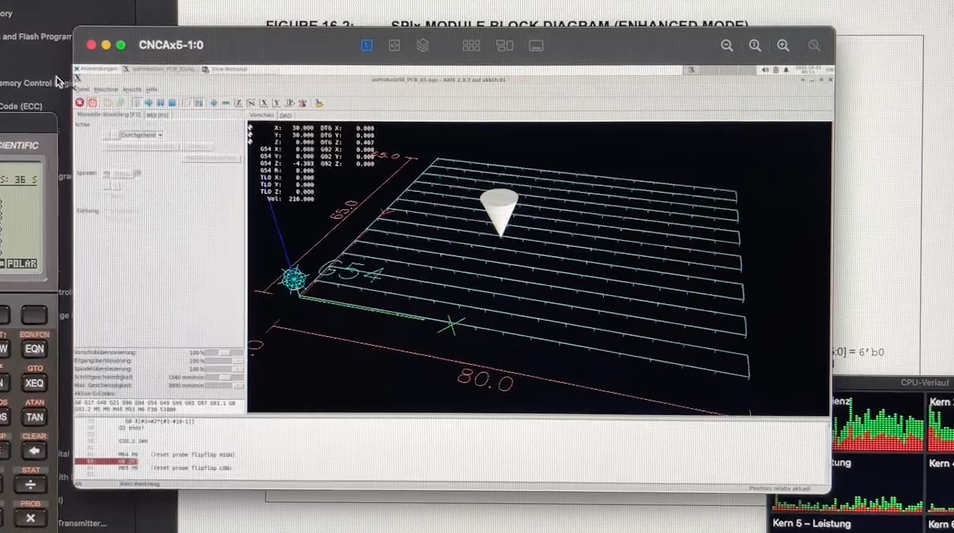Select the X view icon

point(264,102)
